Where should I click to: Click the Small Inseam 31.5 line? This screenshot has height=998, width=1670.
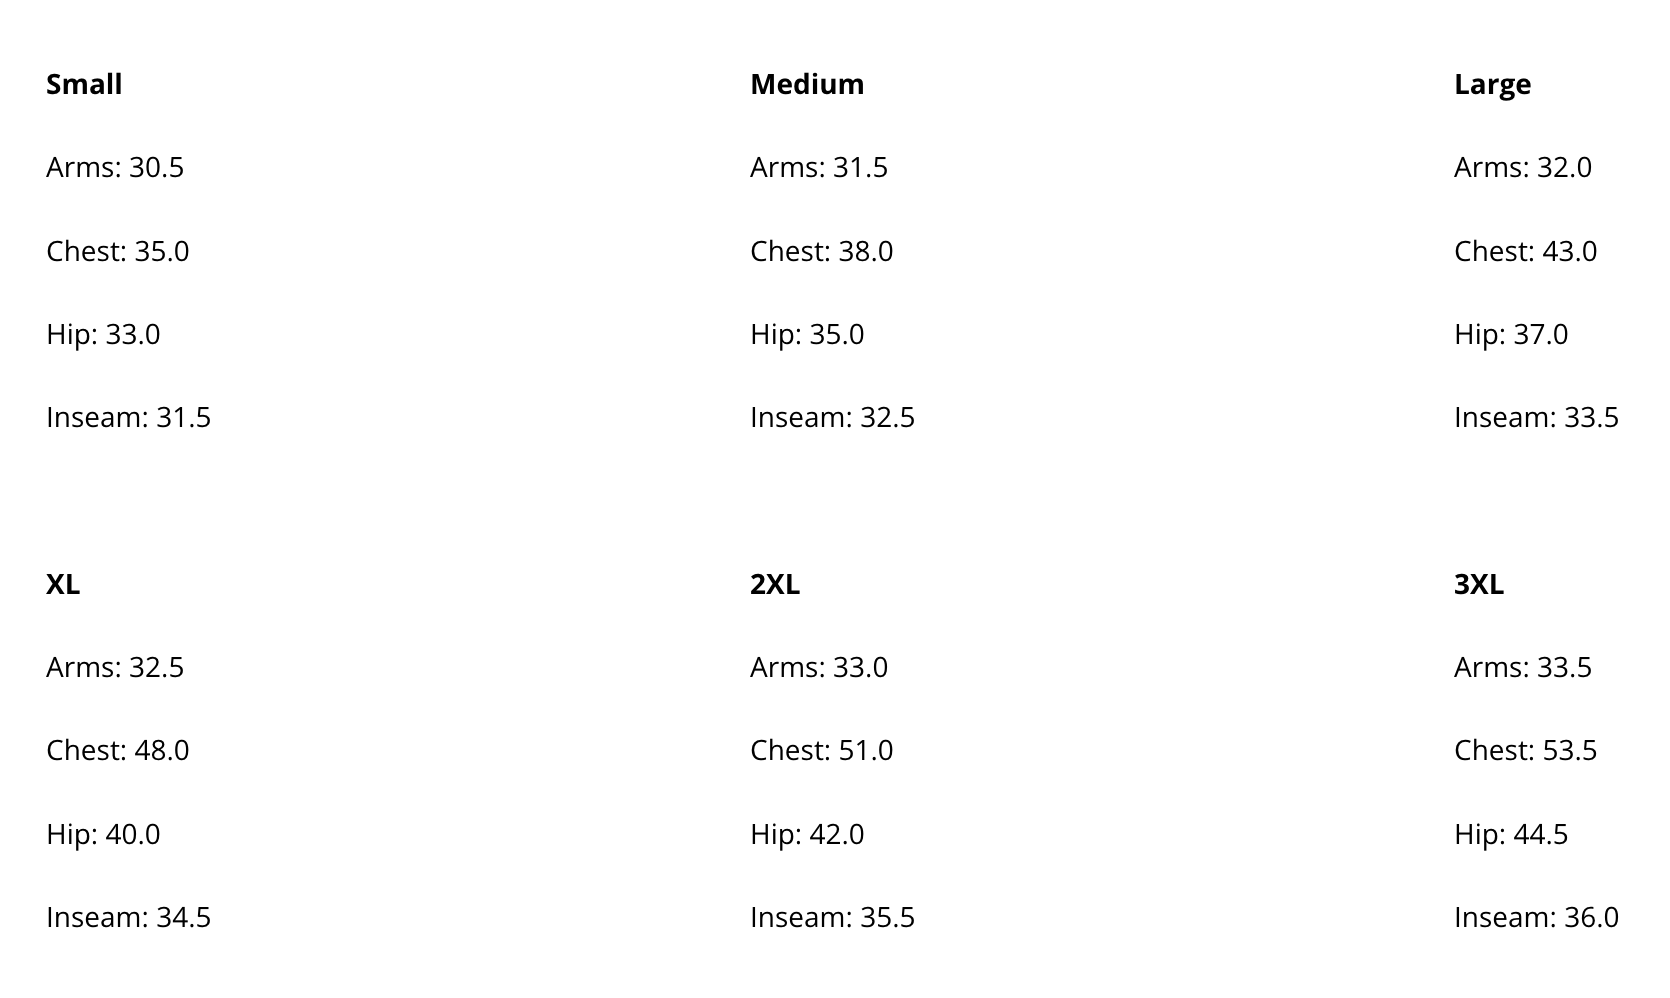(129, 417)
